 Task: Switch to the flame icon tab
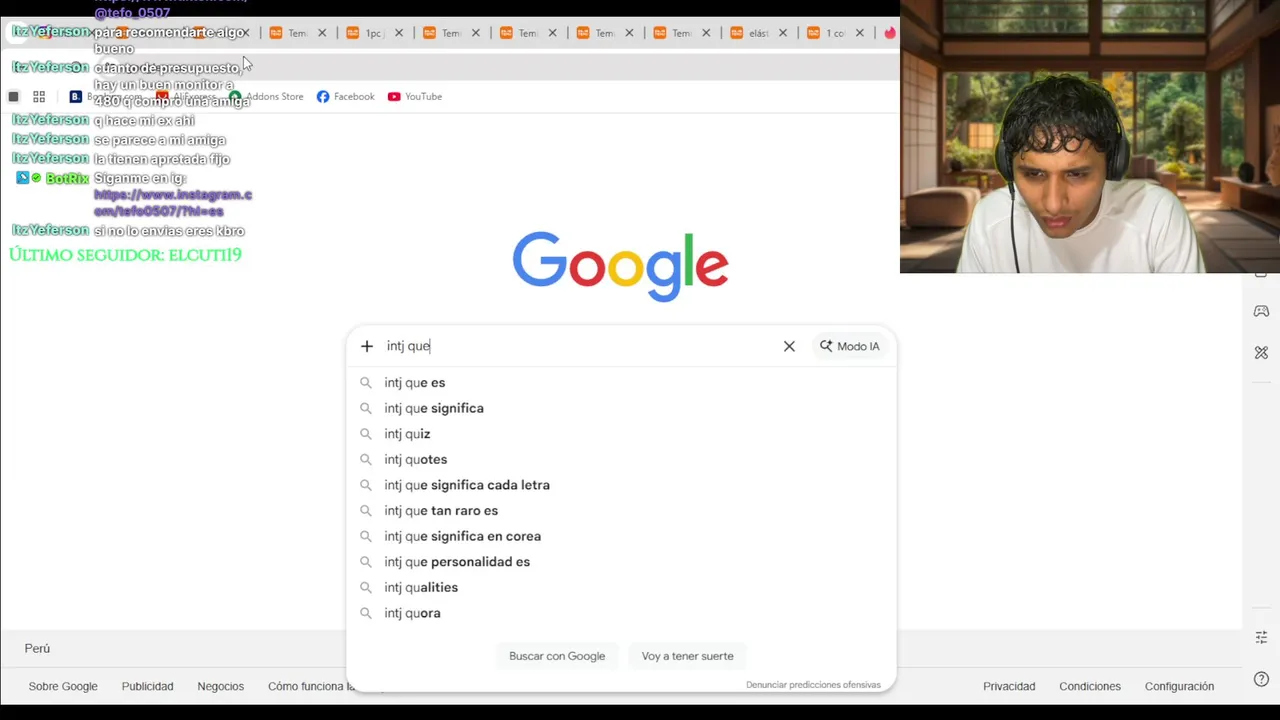889,33
